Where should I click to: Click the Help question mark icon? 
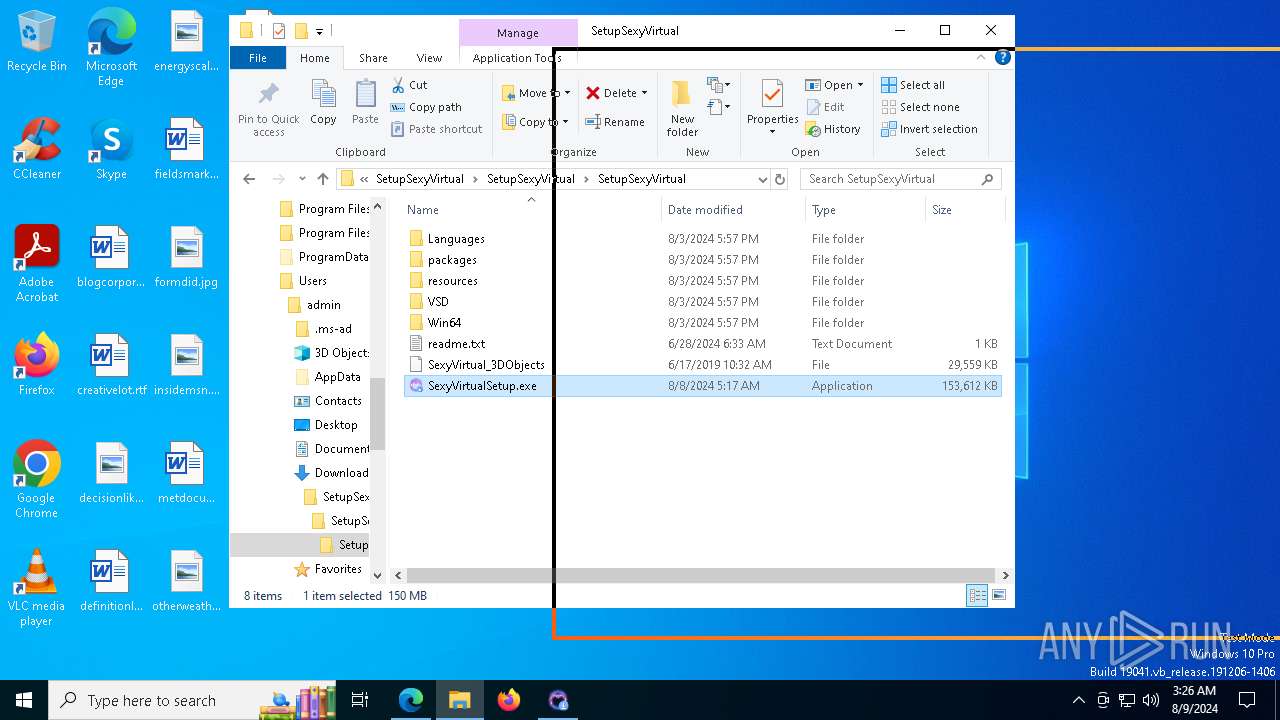click(1003, 58)
